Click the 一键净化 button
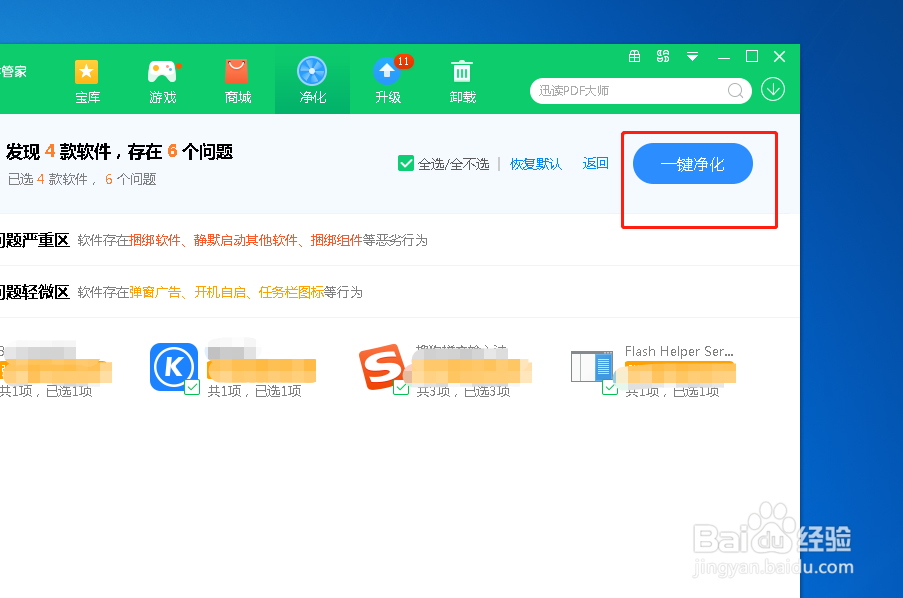Viewport: 903px width, 598px height. pos(692,163)
